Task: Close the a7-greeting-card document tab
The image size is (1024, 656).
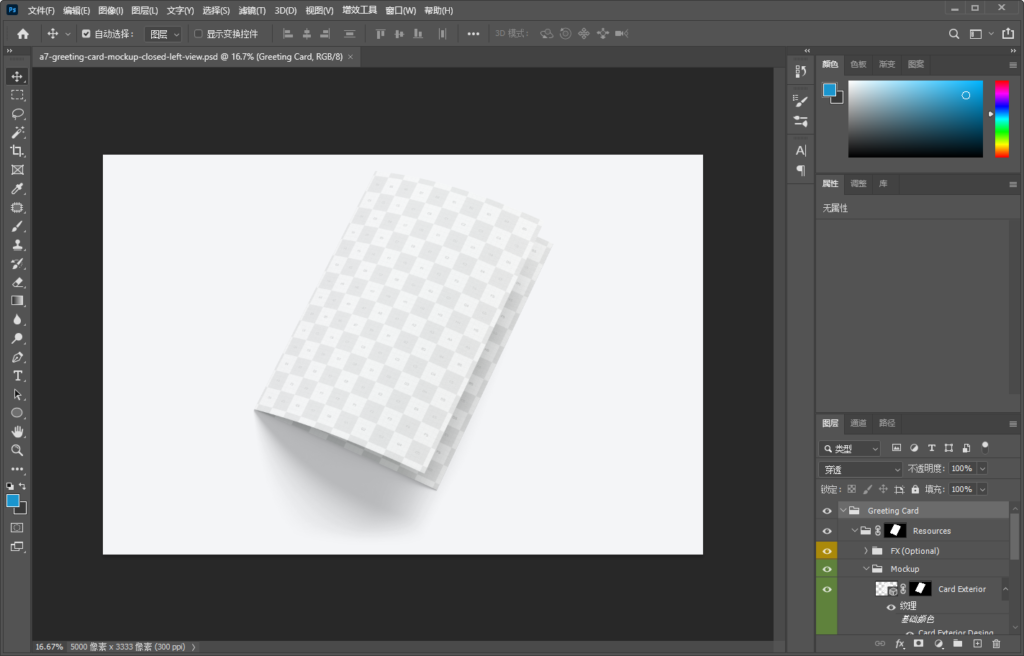Action: click(x=351, y=57)
